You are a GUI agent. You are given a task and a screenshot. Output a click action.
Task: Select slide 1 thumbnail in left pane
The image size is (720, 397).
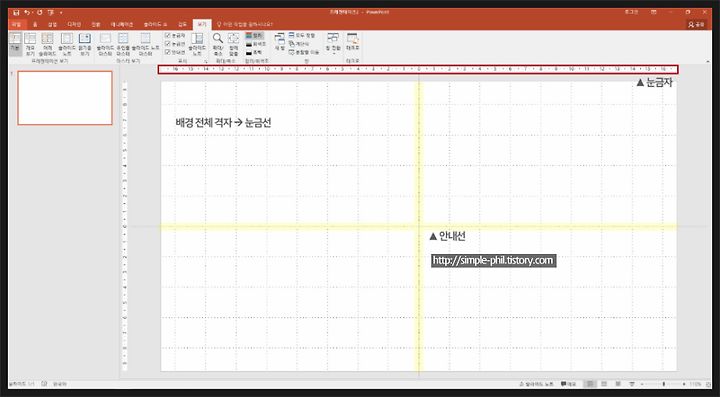click(x=65, y=98)
